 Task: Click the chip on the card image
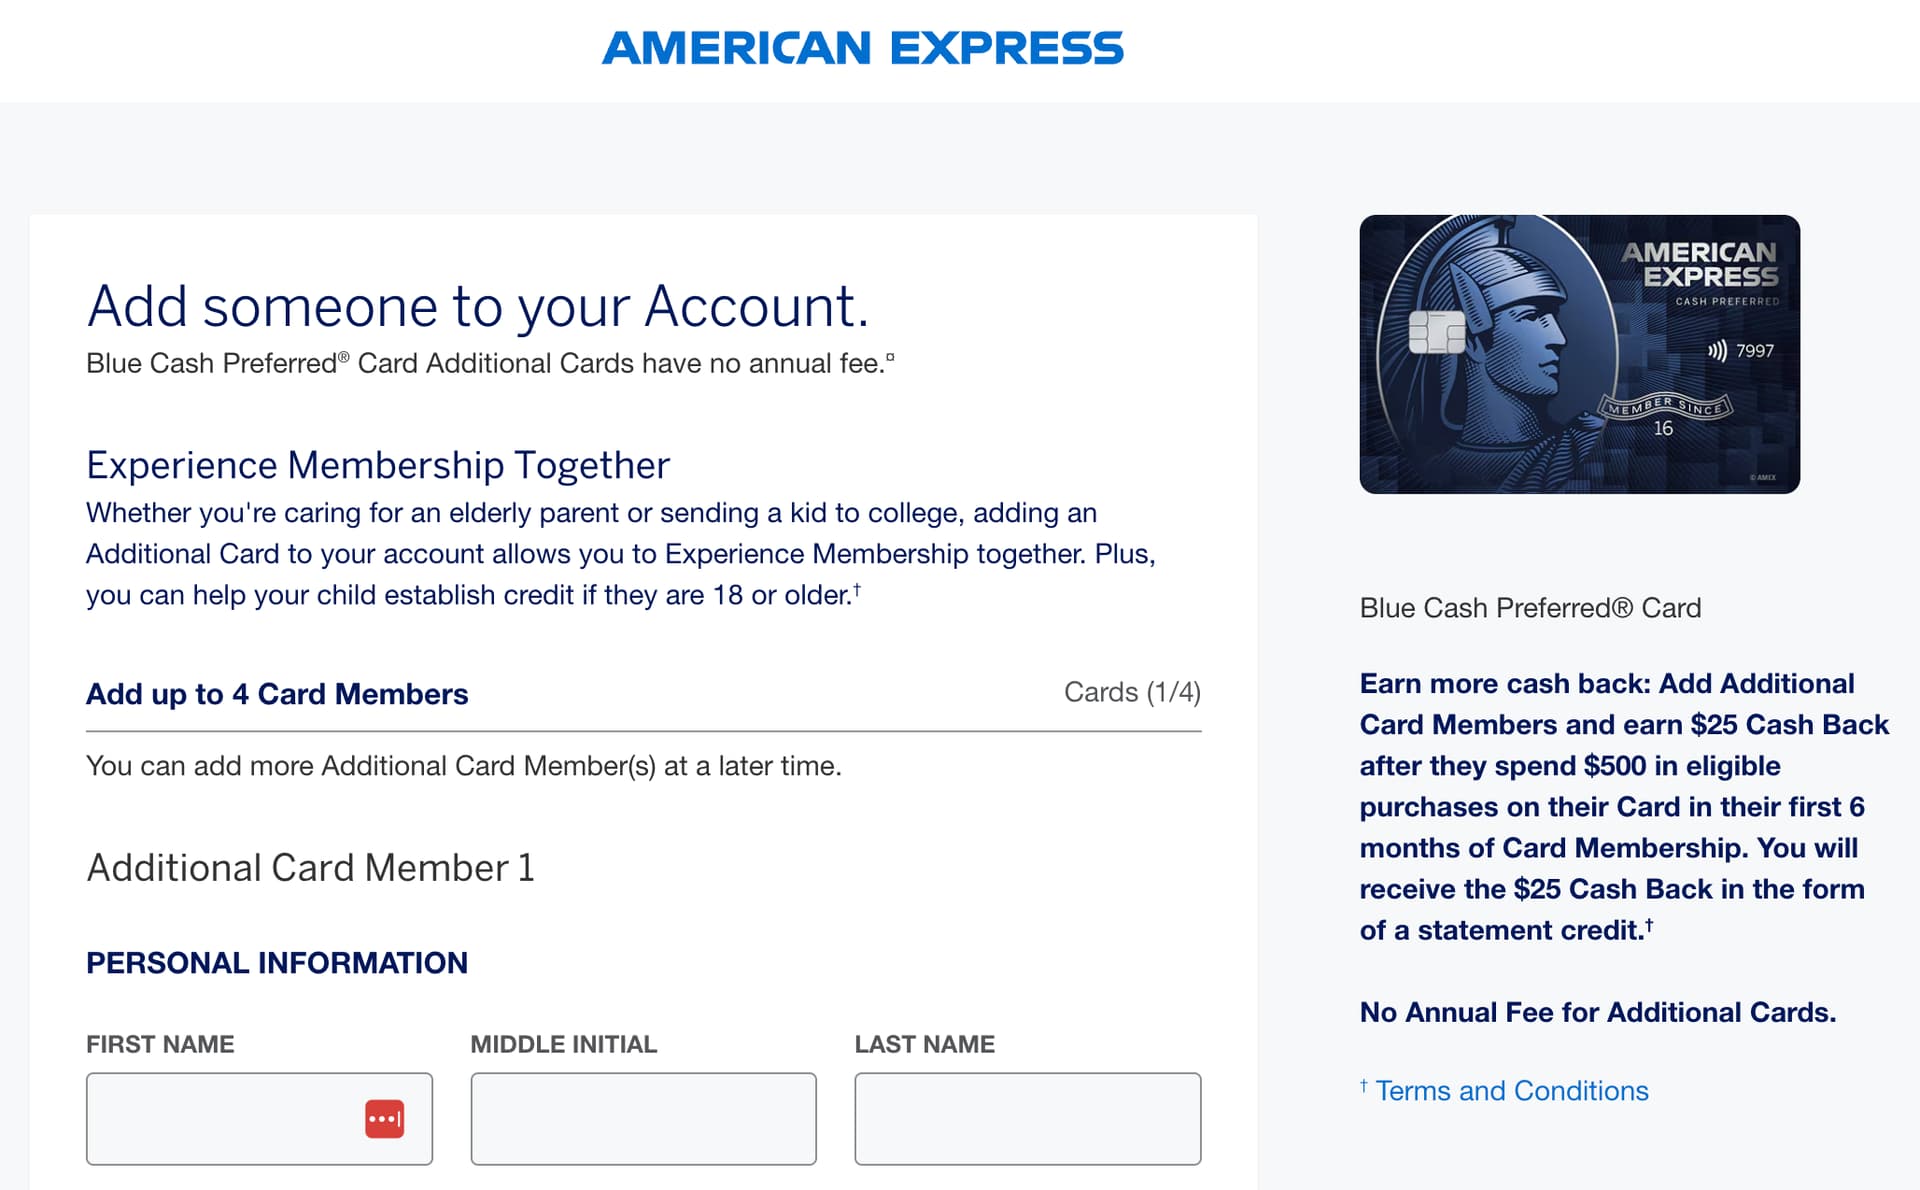coord(1437,332)
